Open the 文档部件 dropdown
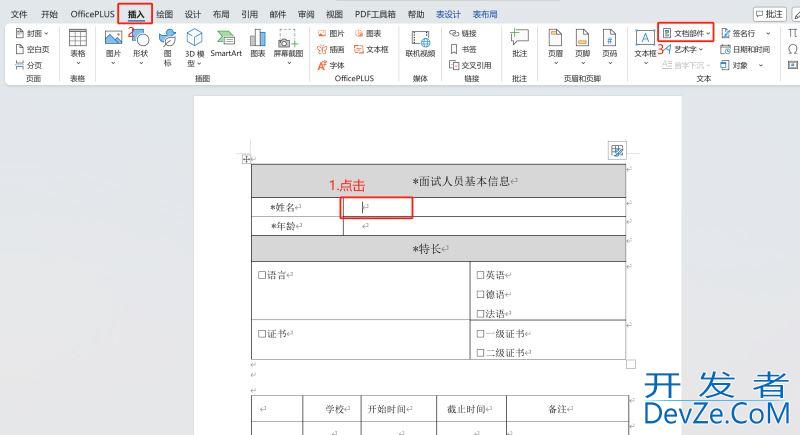This screenshot has height=435, width=800. (687, 33)
